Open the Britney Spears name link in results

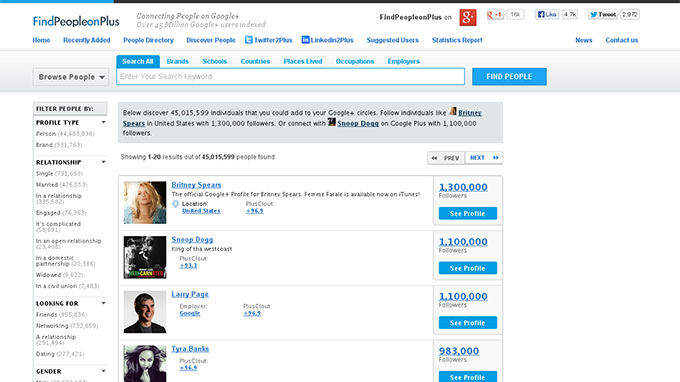tap(196, 185)
